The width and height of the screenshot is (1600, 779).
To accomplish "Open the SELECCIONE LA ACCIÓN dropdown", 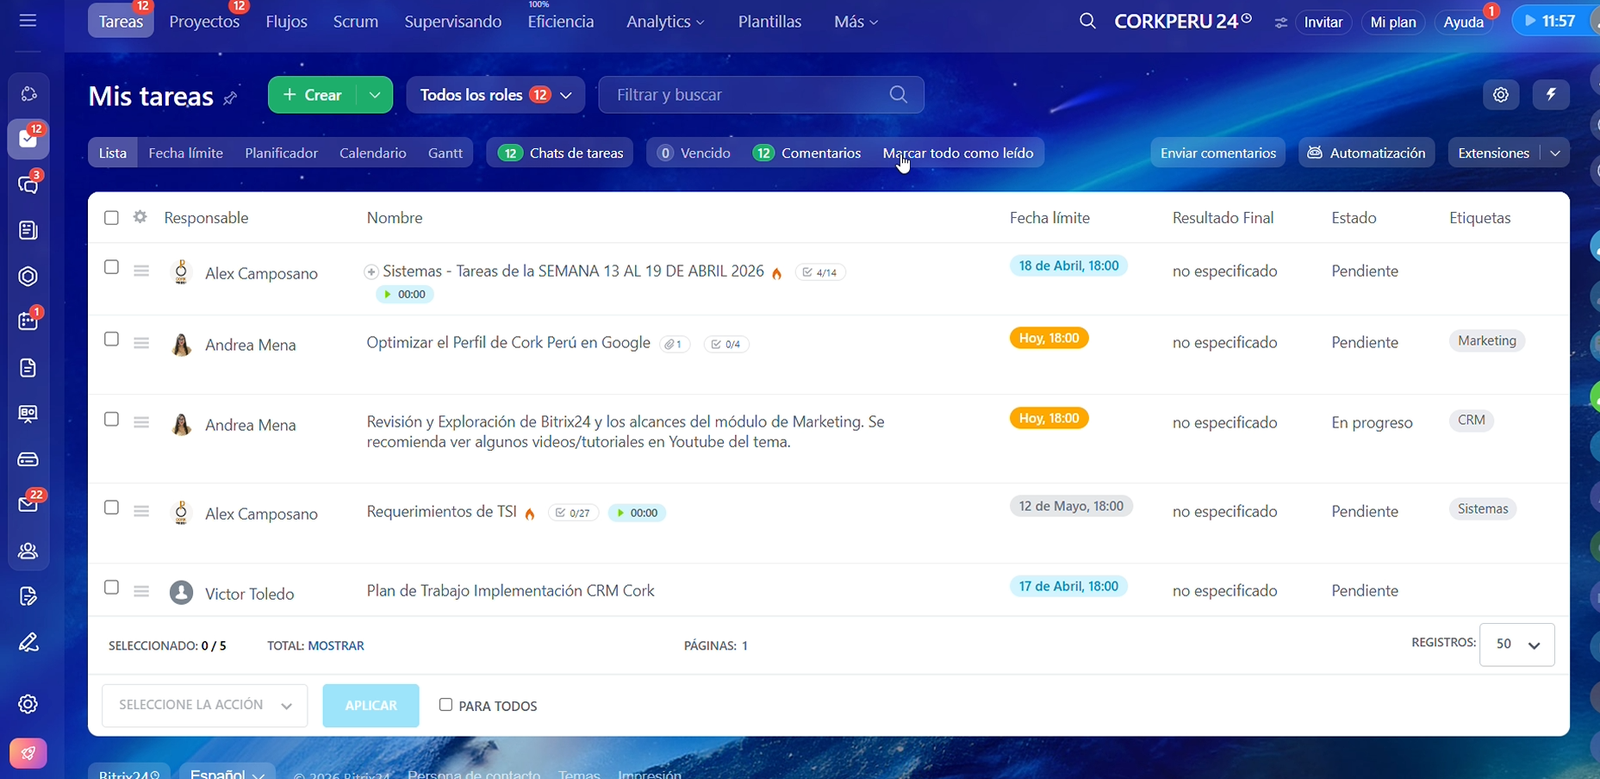I will [x=205, y=705].
